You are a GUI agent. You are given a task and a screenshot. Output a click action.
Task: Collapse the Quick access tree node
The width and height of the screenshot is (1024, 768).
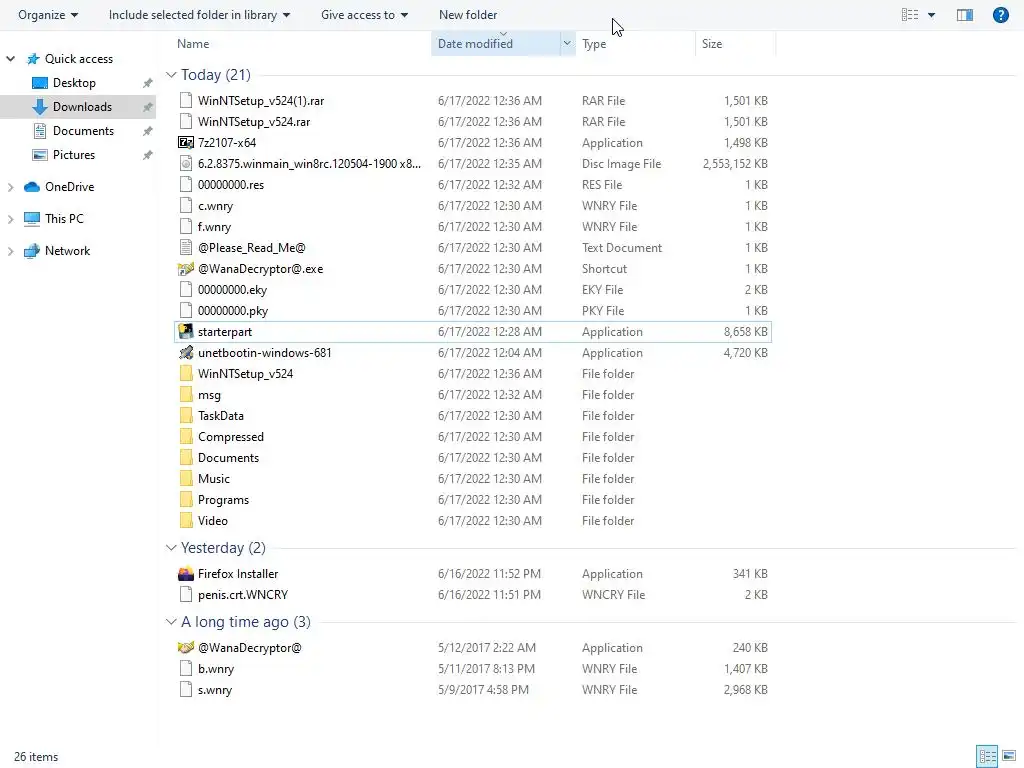10,59
